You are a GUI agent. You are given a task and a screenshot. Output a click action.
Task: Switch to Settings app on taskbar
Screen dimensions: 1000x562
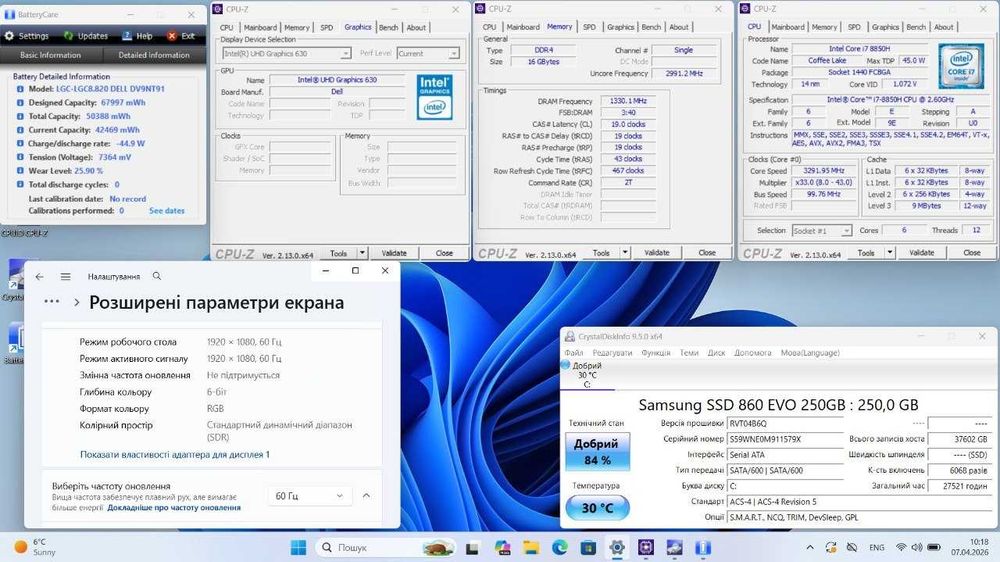point(617,547)
